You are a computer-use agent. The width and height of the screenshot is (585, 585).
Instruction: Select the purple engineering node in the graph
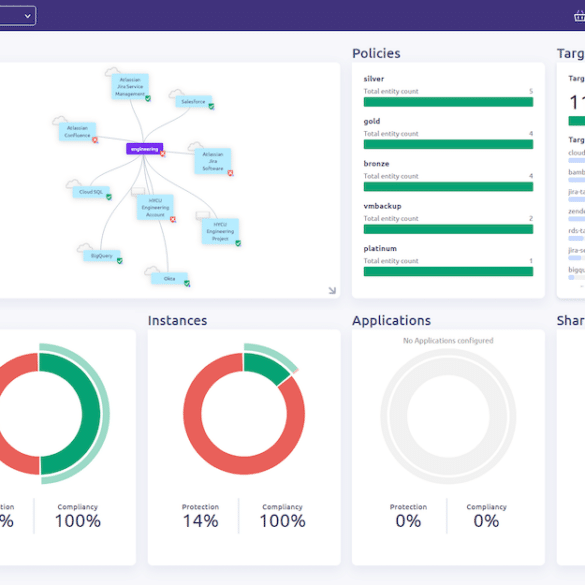tap(144, 149)
